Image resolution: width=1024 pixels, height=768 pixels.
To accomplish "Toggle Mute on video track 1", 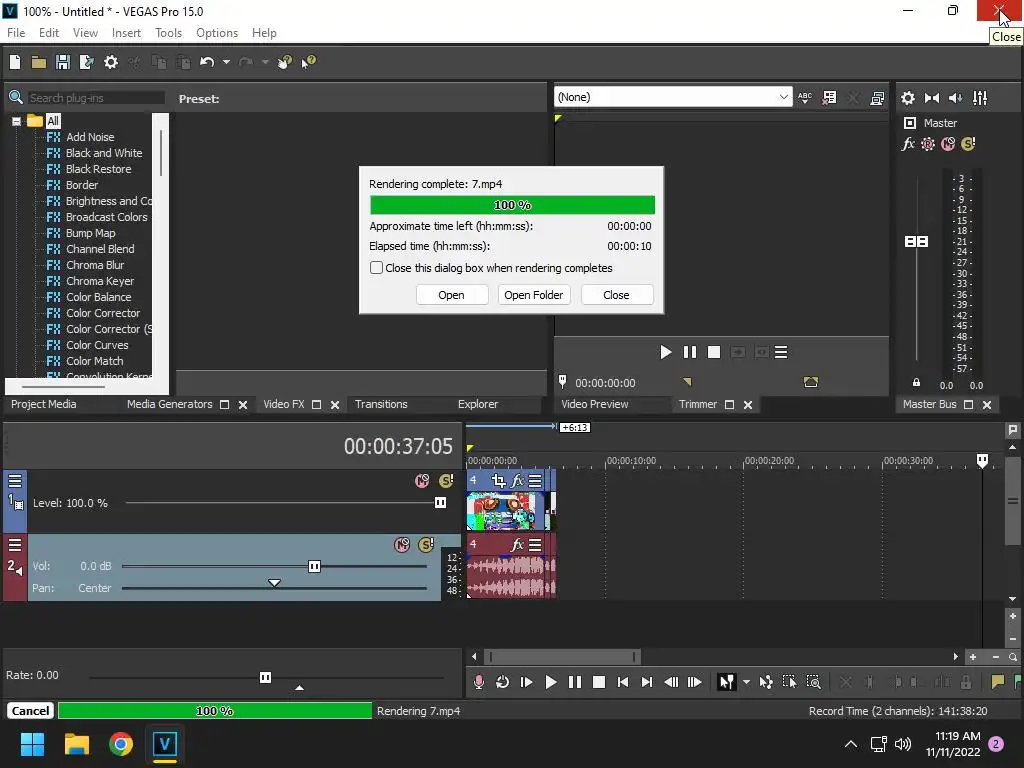I will pyautogui.click(x=422, y=481).
